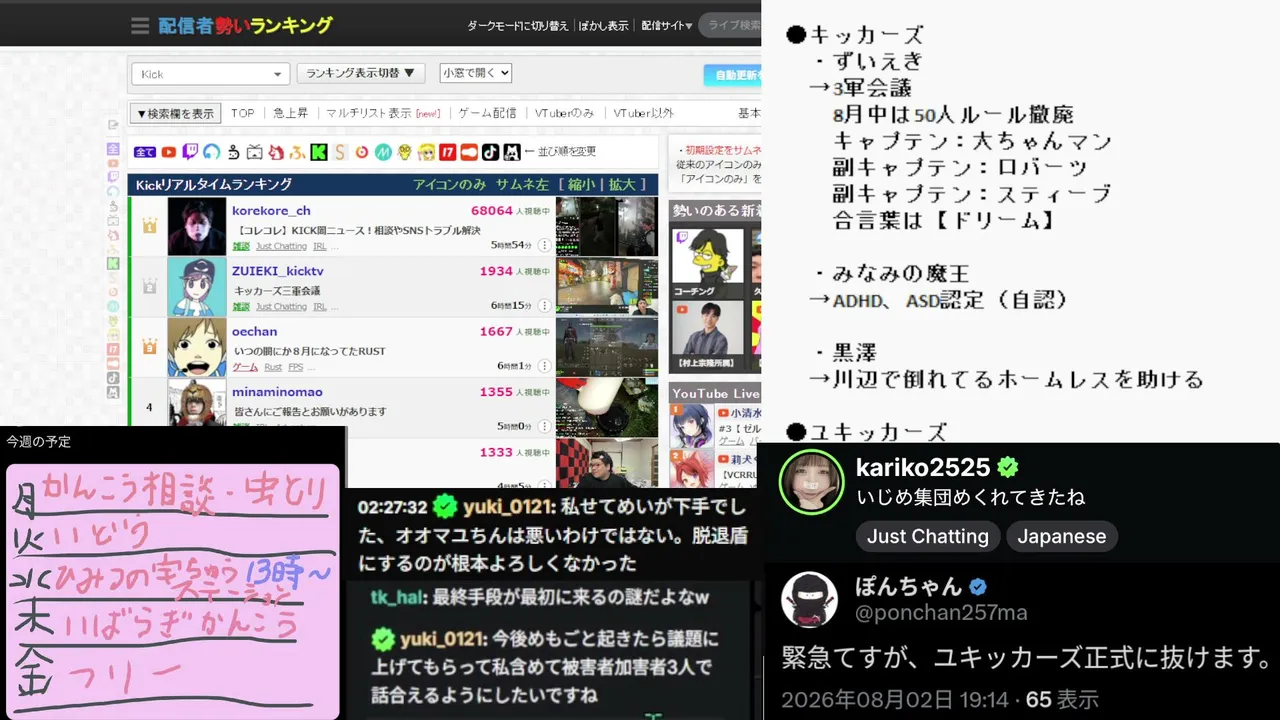Open the three-dot menu for ZUIEKI_kicktv

coord(545,306)
